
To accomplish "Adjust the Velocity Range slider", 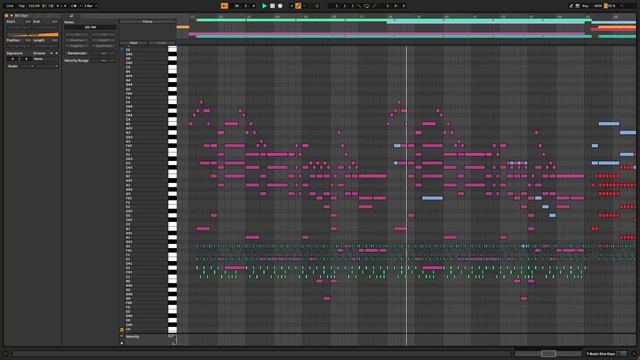I will coord(104,60).
